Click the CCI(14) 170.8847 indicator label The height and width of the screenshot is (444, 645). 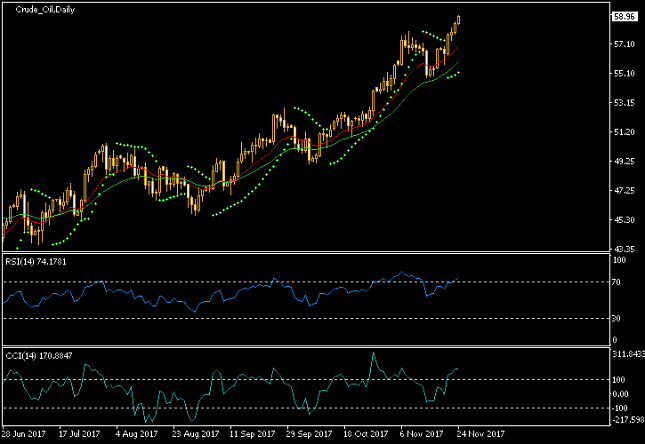(39, 356)
